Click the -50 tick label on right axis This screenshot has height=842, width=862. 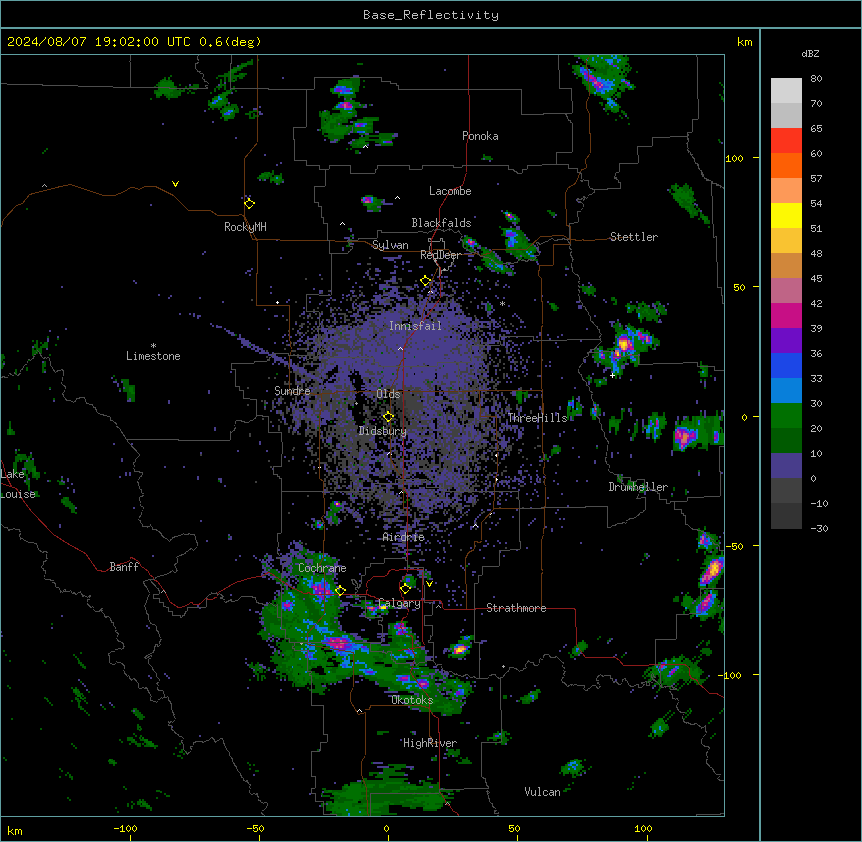pyautogui.click(x=734, y=546)
